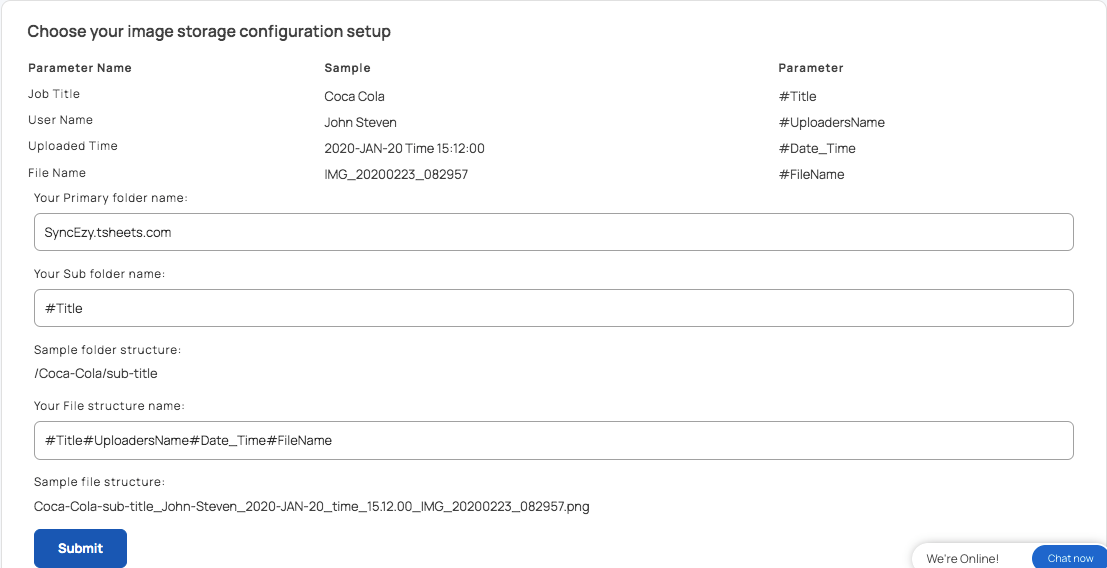The height and width of the screenshot is (568, 1107).
Task: Click the sample folder structure path
Action: click(x=95, y=374)
